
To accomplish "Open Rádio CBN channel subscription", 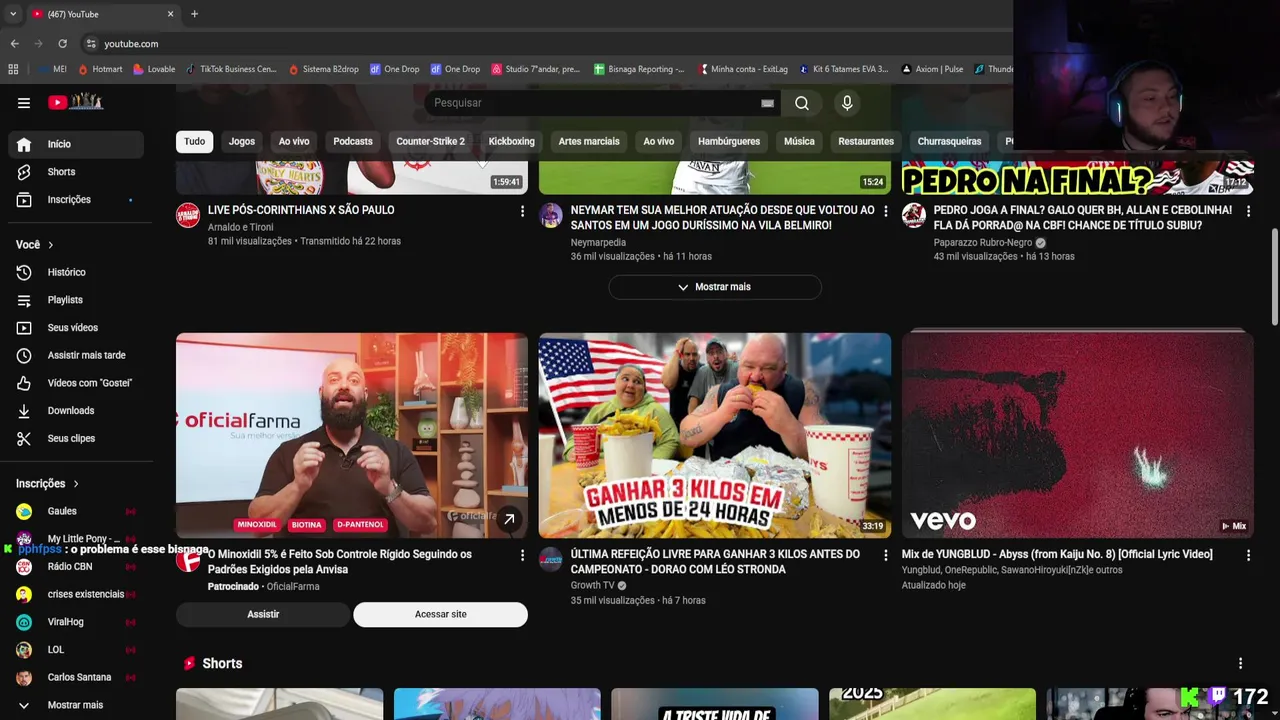I will 76,567.
